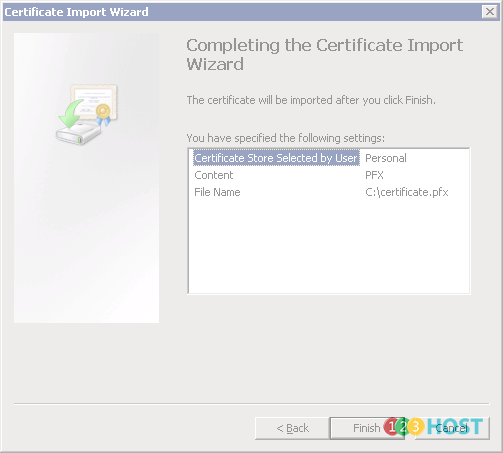503x453 pixels.
Task: Click the green download arrow in the illustration
Action: click(70, 114)
